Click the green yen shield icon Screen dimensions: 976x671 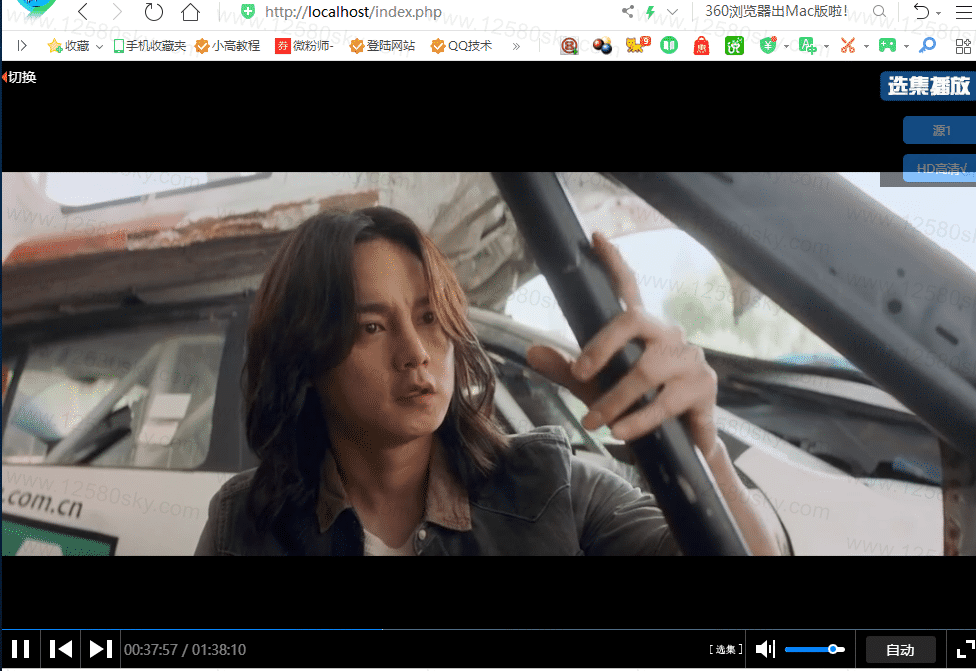[769, 45]
